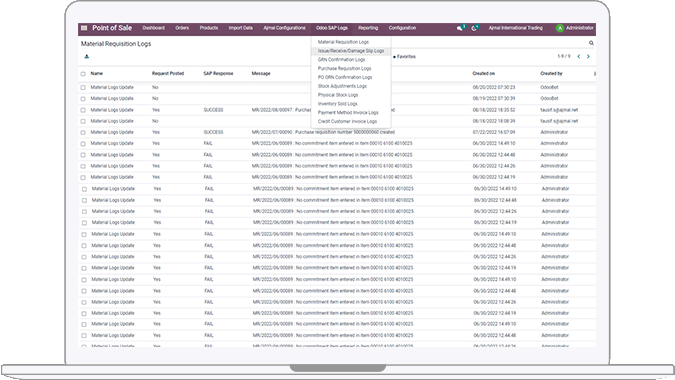Screen dimensions: 675x380
Task: Open optional columns toggle at table header
Action: coord(594,74)
